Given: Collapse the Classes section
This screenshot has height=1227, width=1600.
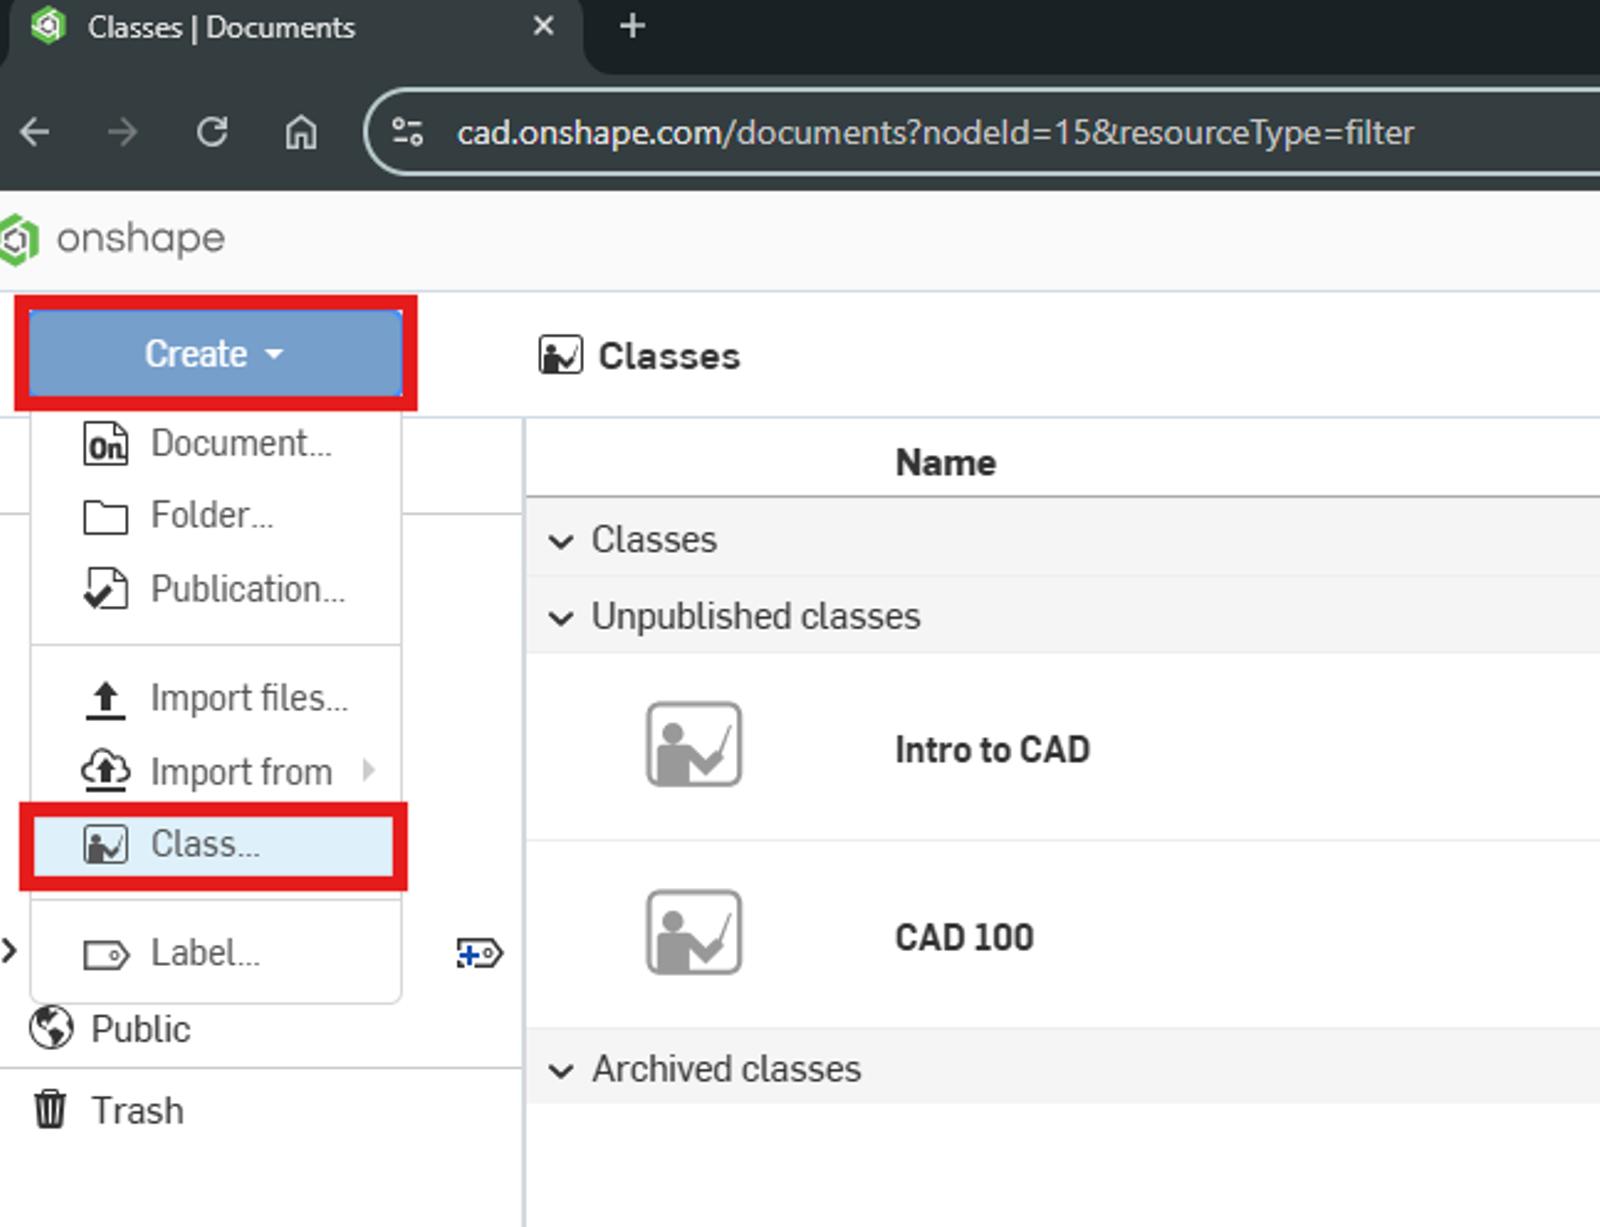Looking at the screenshot, I should point(563,540).
